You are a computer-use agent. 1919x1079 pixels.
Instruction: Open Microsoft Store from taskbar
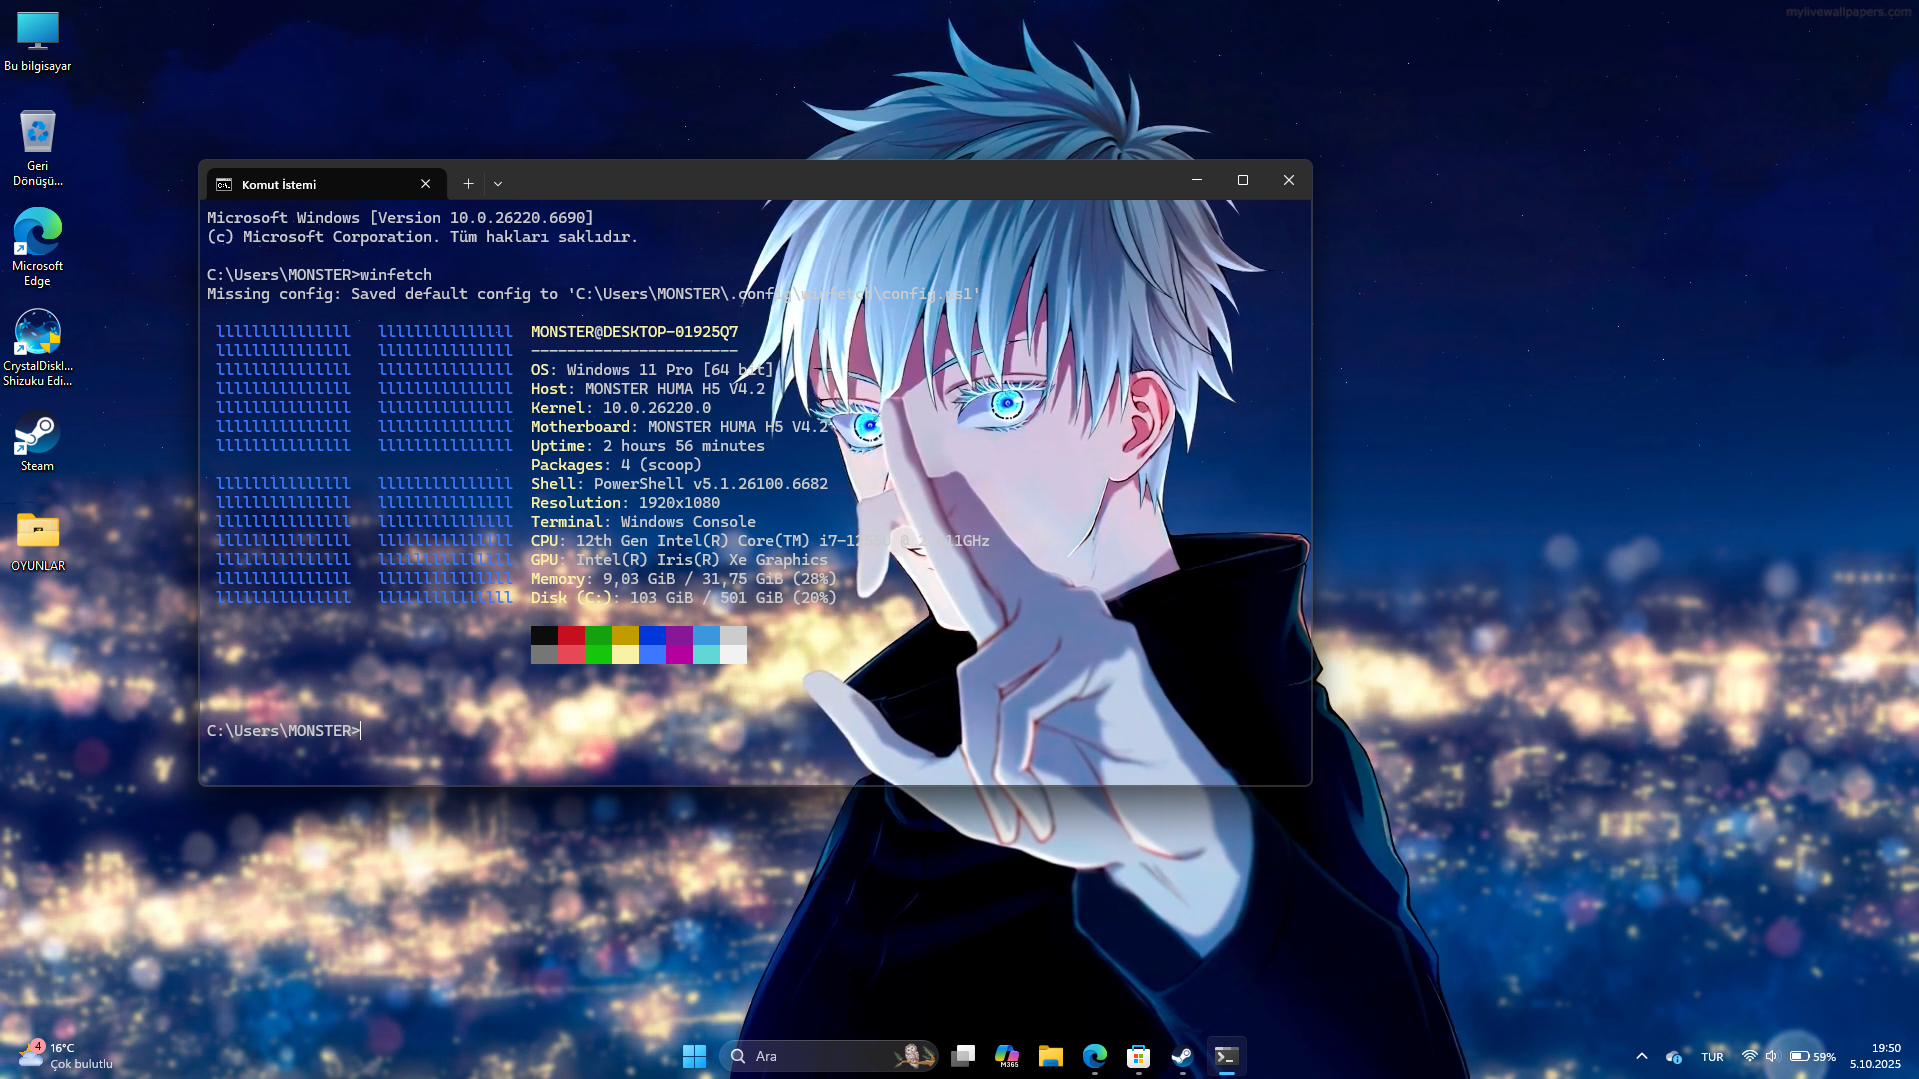click(1138, 1056)
